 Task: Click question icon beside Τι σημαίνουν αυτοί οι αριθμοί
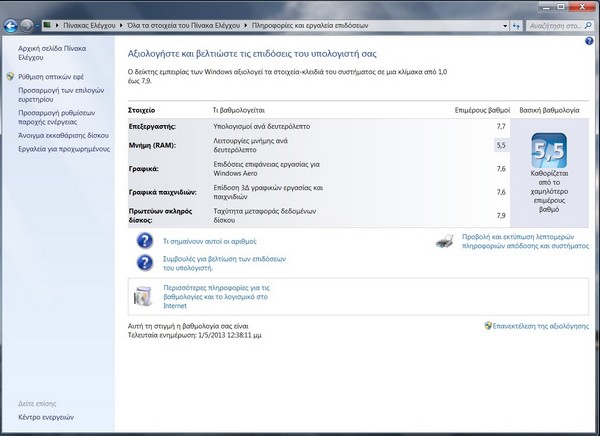tap(145, 241)
